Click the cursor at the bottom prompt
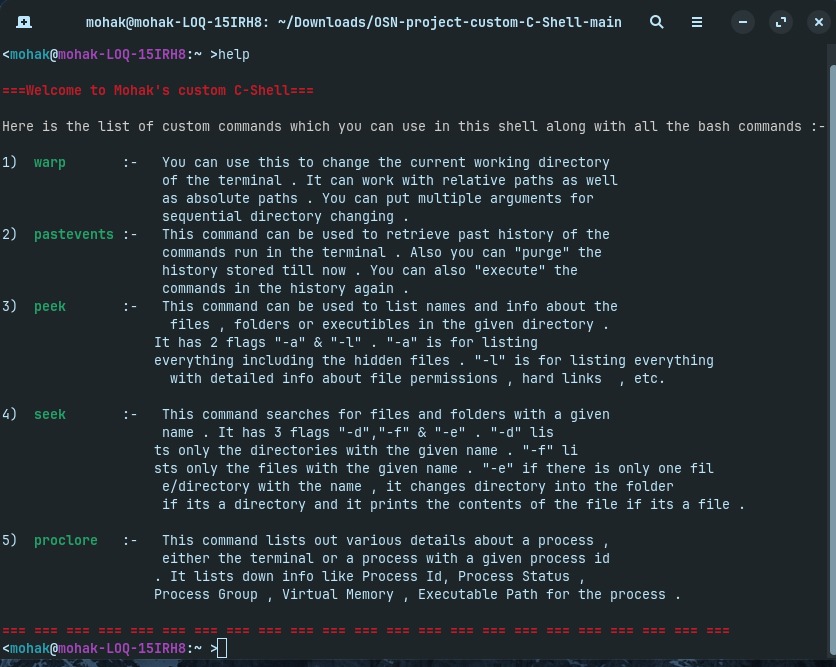Viewport: 836px width, 667px height. coord(222,649)
